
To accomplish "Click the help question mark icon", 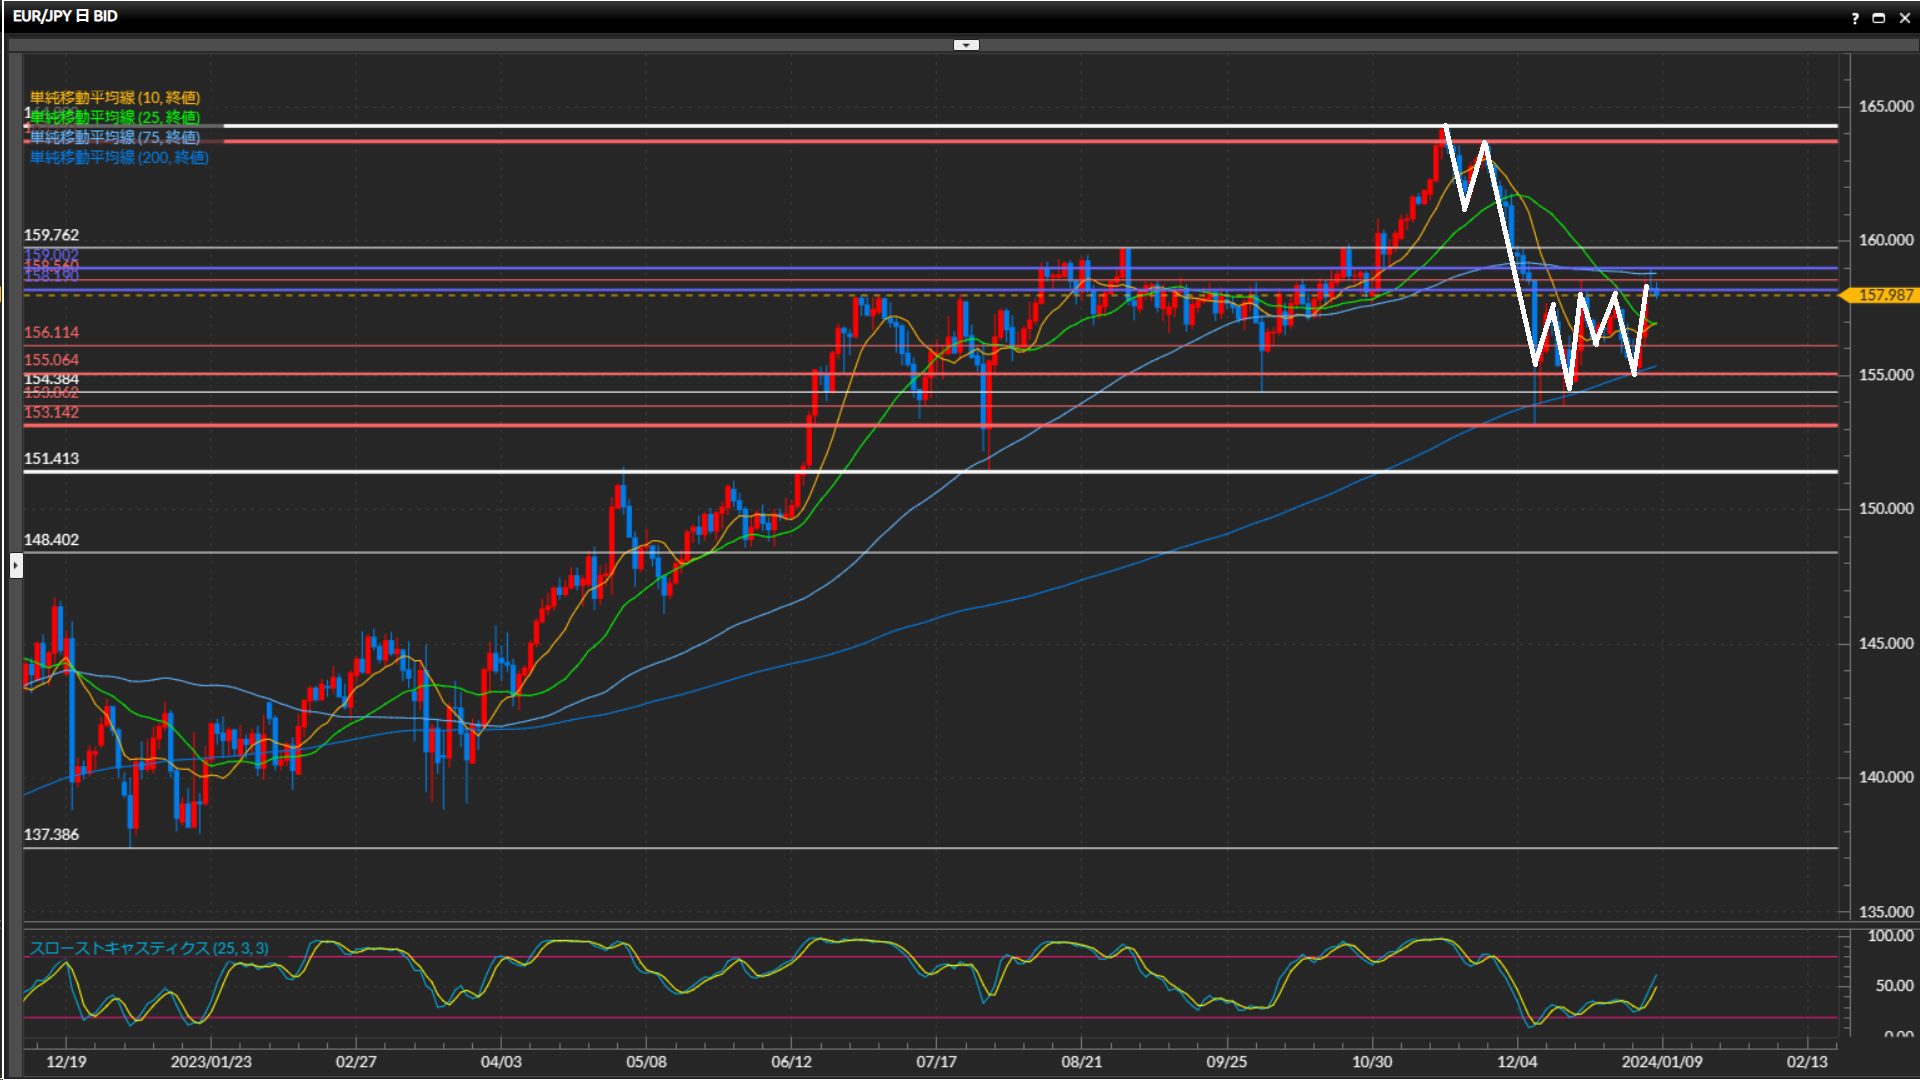I will coord(1855,18).
